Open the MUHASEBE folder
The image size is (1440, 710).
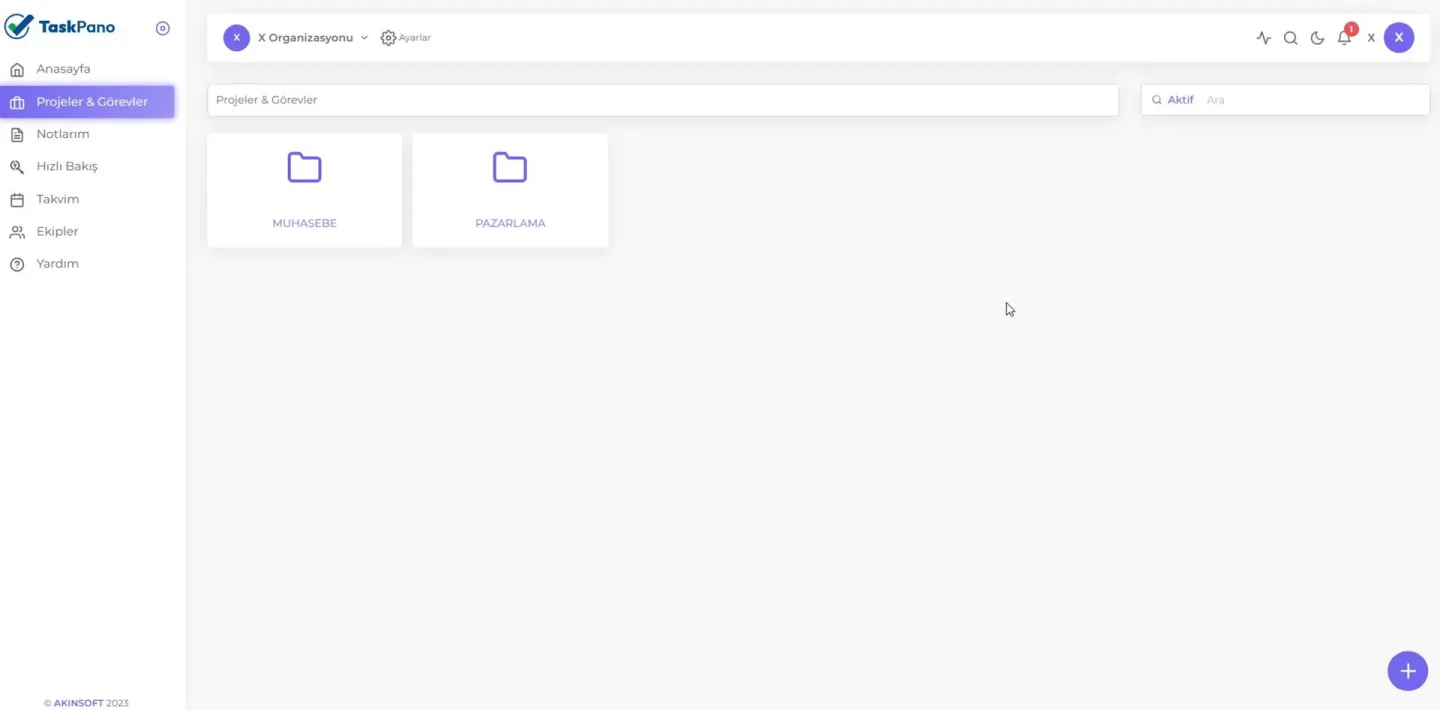point(305,190)
